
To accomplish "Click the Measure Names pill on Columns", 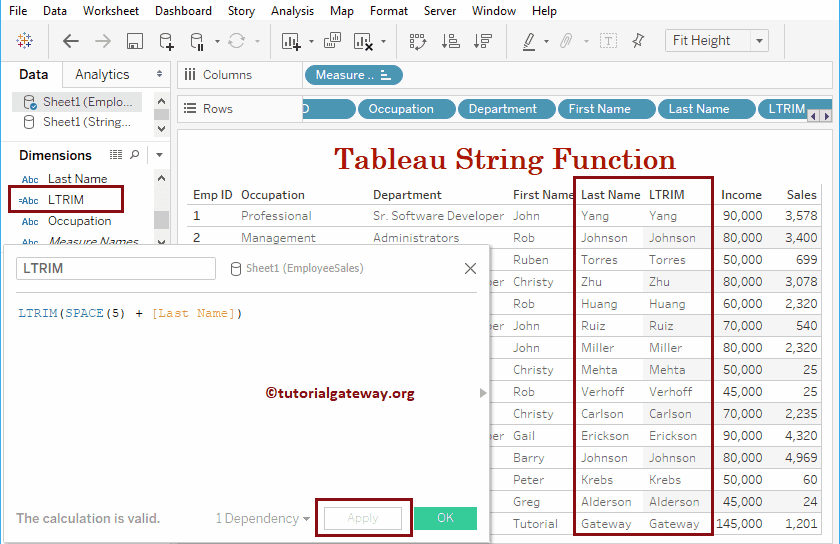I will coord(354,75).
